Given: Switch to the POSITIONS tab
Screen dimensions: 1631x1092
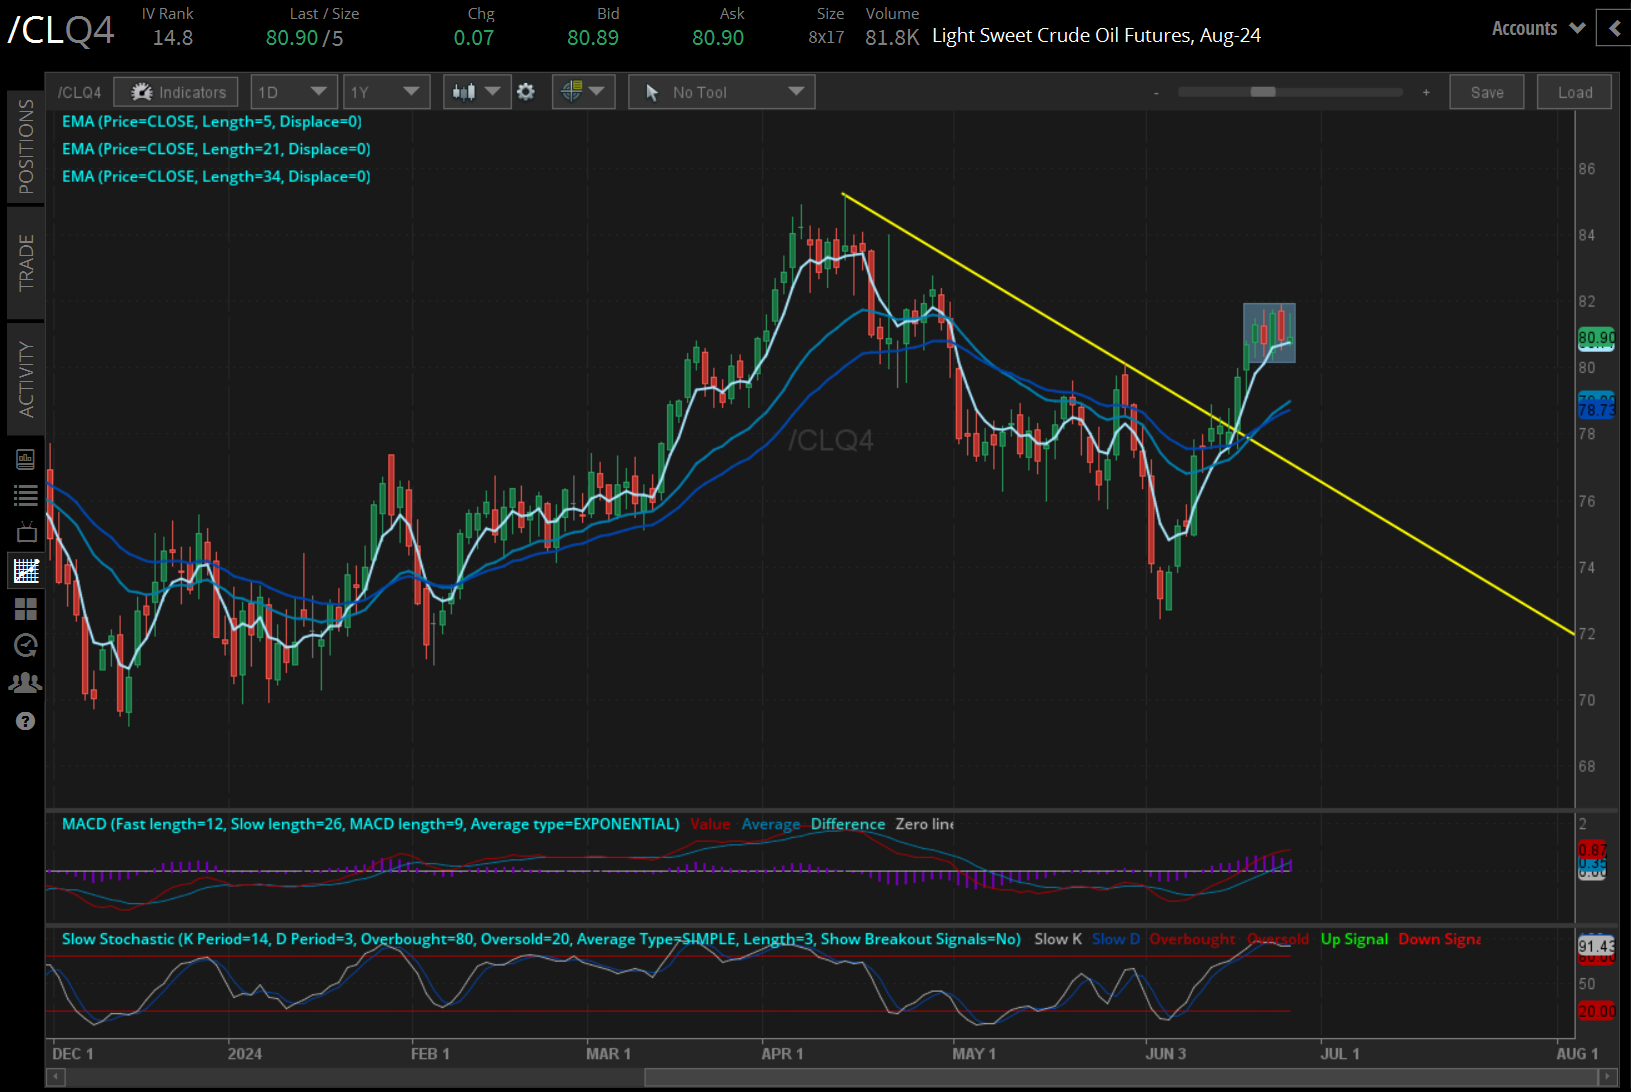Looking at the screenshot, I should [x=26, y=146].
